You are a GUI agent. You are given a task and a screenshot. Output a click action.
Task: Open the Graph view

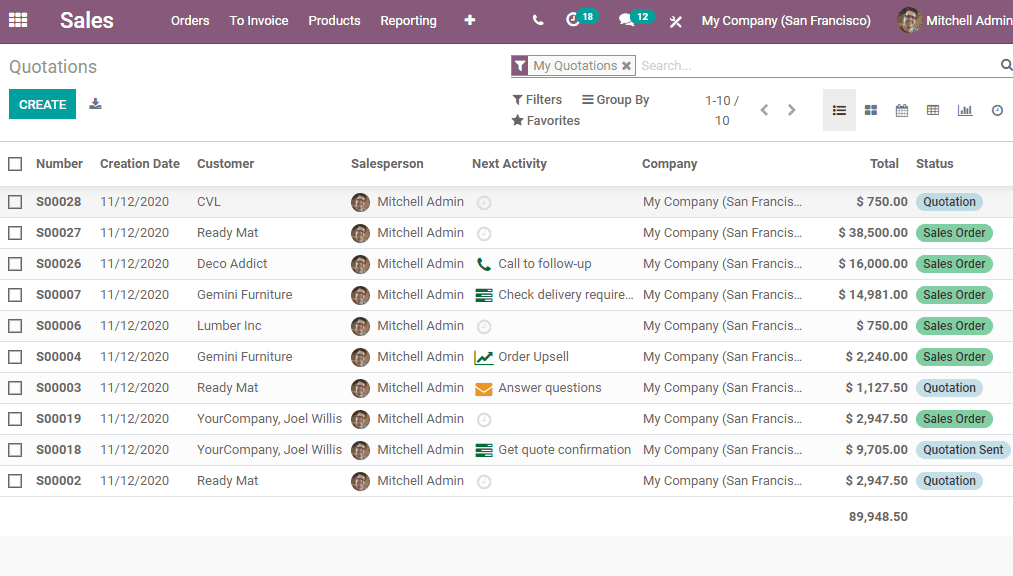tap(963, 110)
